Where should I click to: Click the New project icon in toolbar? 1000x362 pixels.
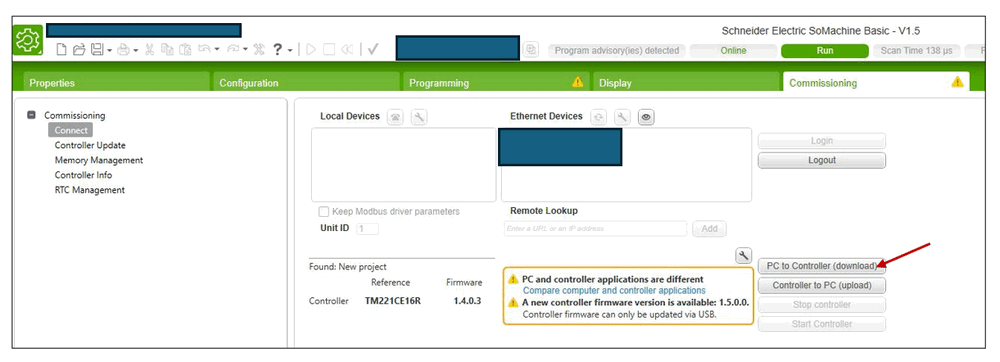pos(62,50)
